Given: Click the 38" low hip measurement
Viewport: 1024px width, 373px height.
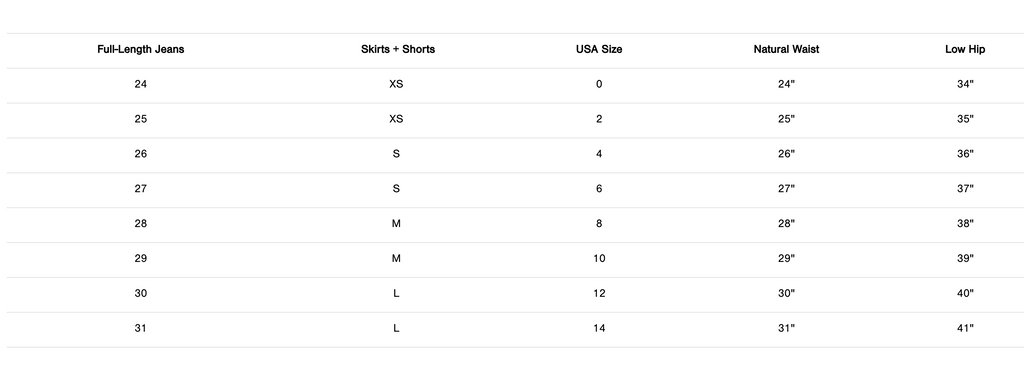Looking at the screenshot, I should tap(965, 223).
